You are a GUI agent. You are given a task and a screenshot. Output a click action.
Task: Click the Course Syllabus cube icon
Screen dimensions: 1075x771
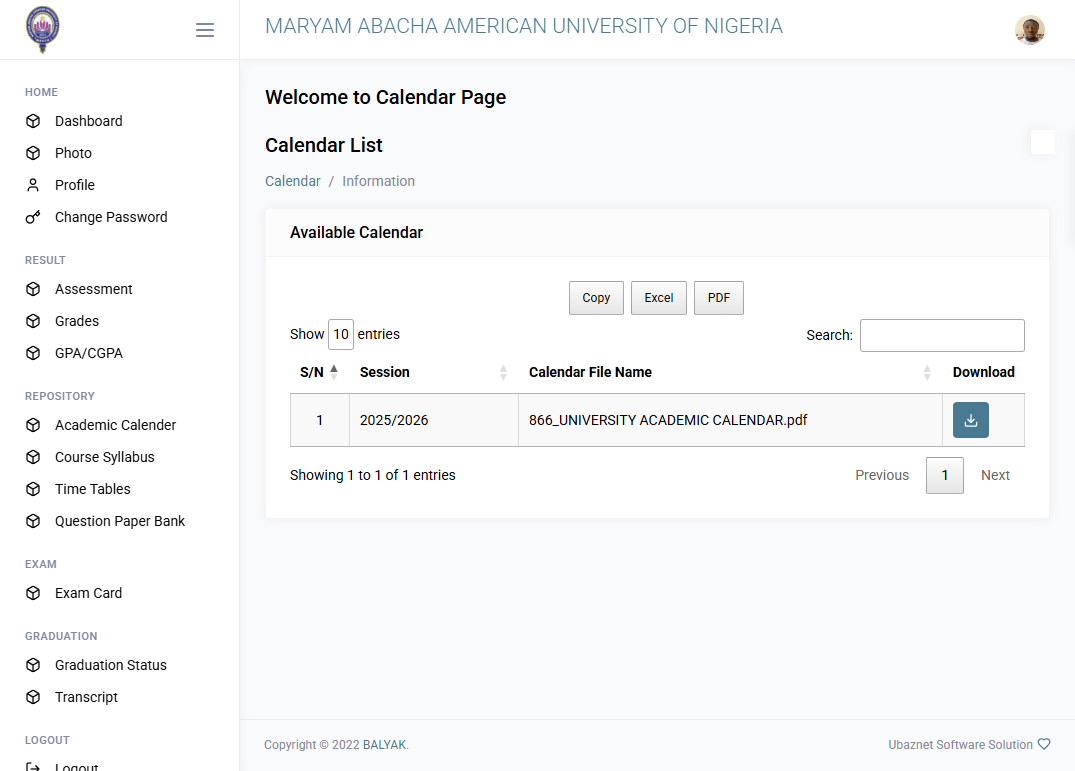pyautogui.click(x=33, y=457)
